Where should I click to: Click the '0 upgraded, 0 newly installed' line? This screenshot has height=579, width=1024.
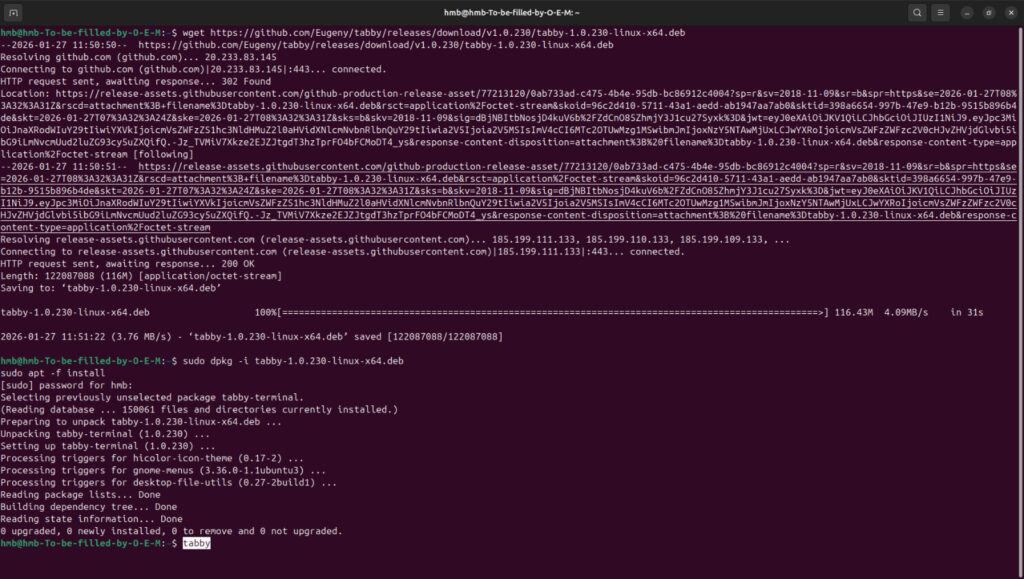coord(170,531)
